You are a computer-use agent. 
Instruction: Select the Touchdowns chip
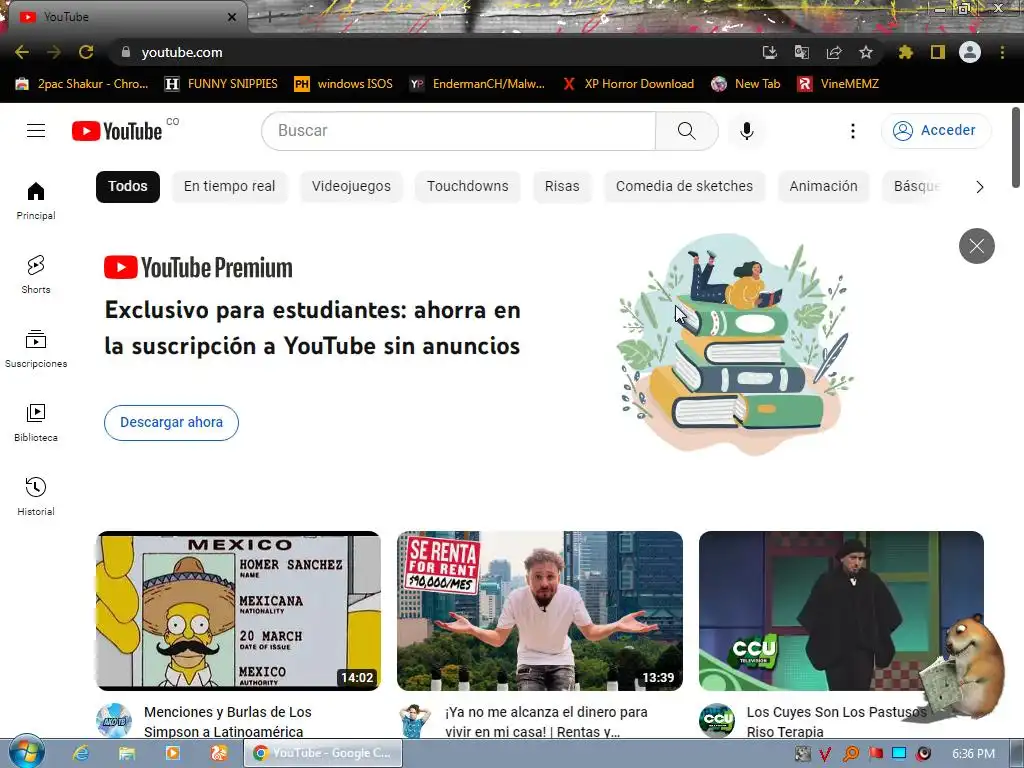click(x=468, y=186)
